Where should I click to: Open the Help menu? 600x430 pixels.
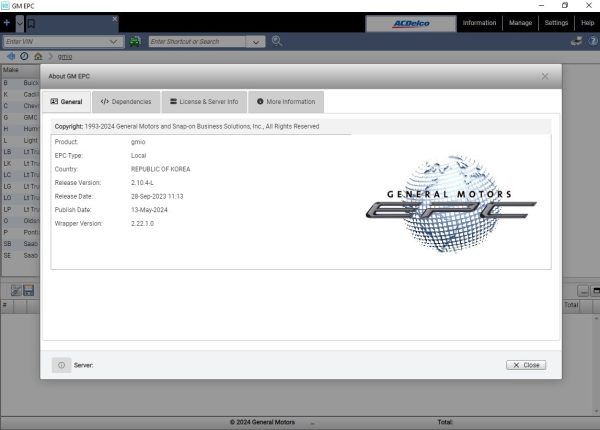pyautogui.click(x=587, y=23)
